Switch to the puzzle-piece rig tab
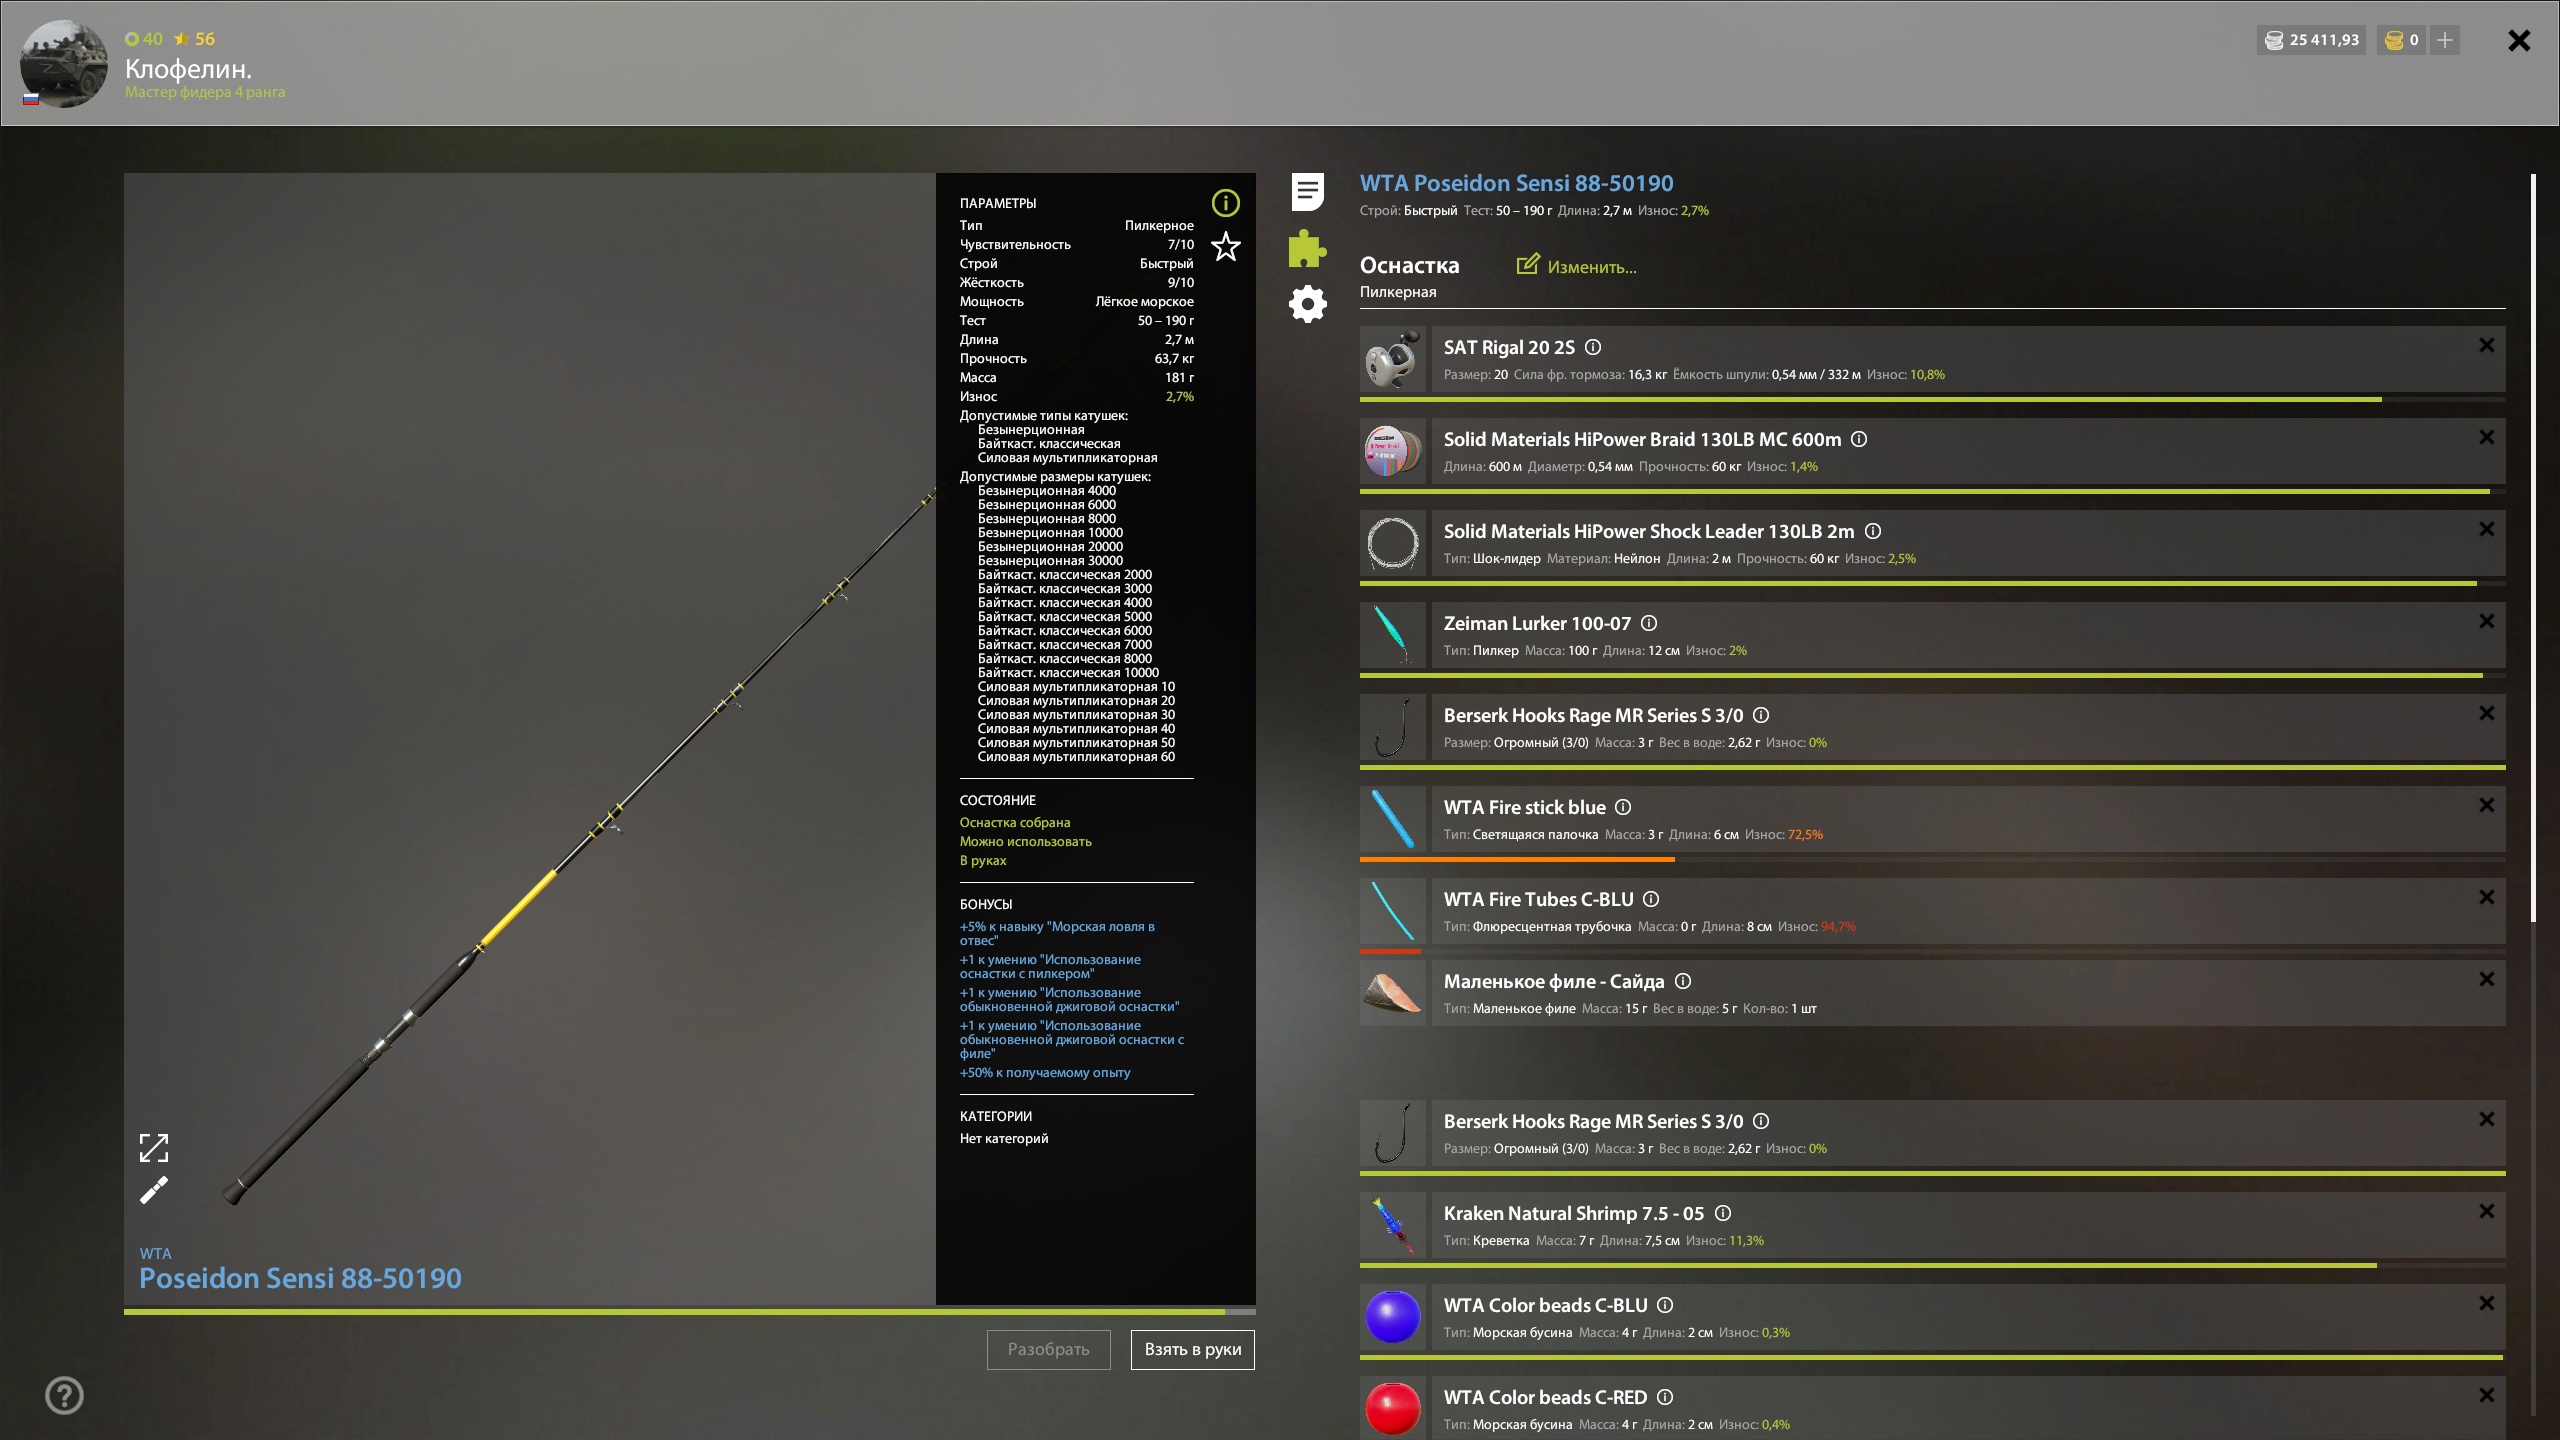Viewport: 2560px width, 1440px height. click(x=1307, y=248)
